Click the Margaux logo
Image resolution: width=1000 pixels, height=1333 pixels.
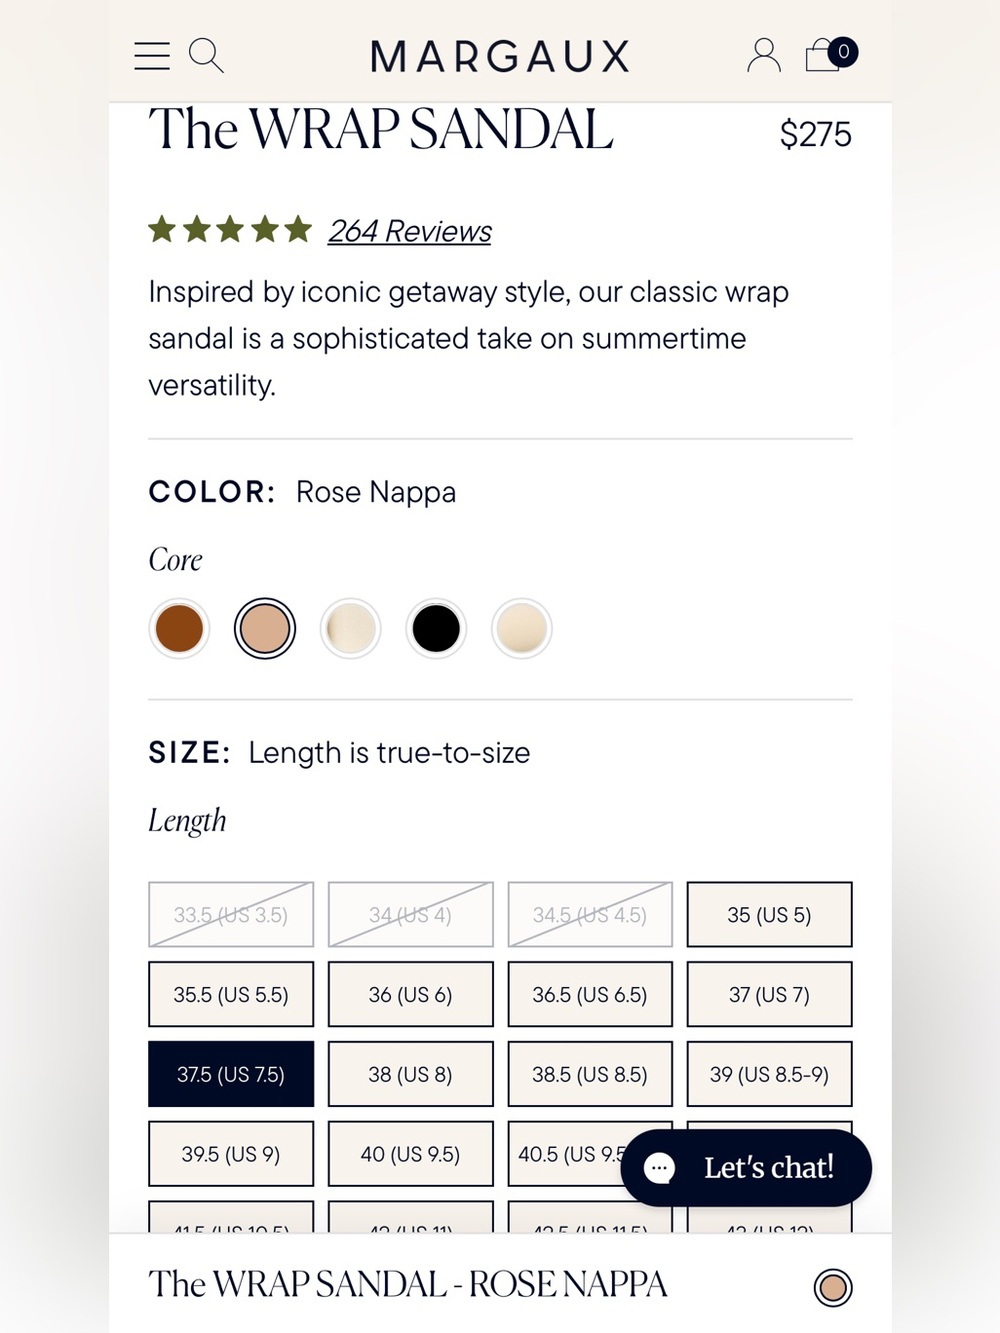click(500, 57)
